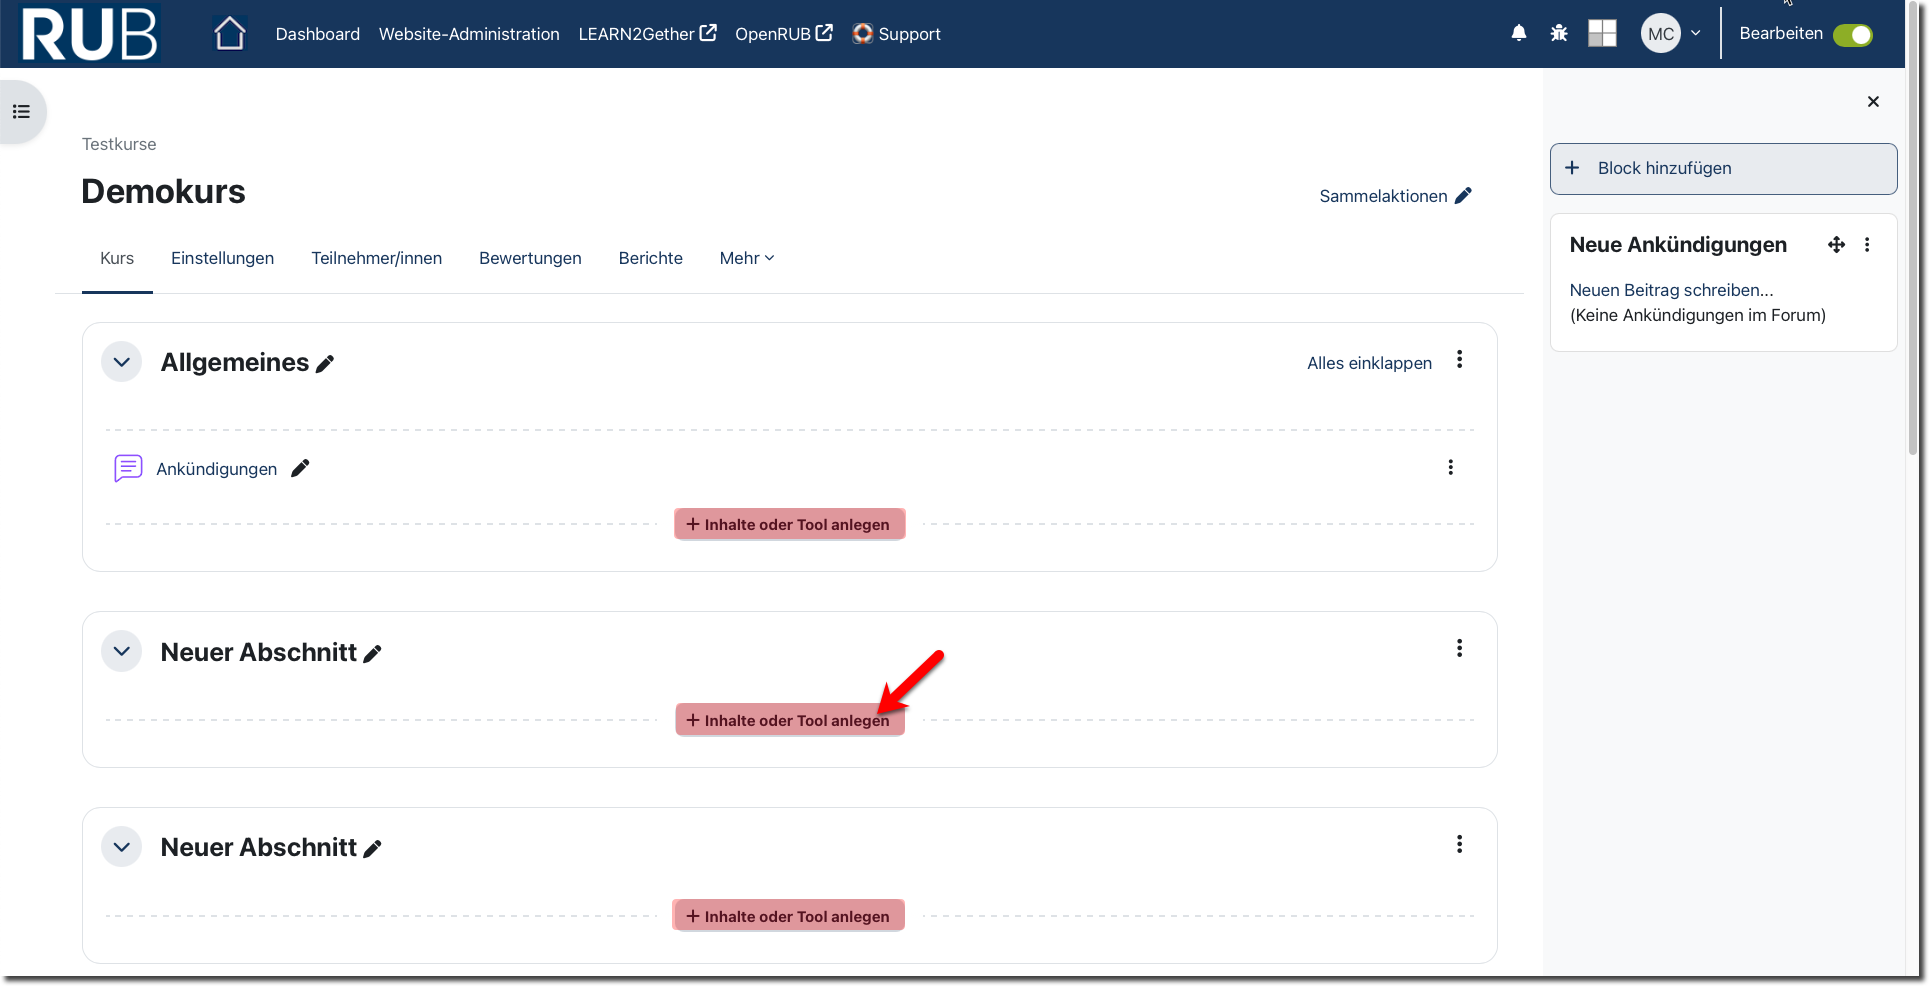This screenshot has width=1929, height=986.
Task: Open the course index drawer icon
Action: [x=21, y=111]
